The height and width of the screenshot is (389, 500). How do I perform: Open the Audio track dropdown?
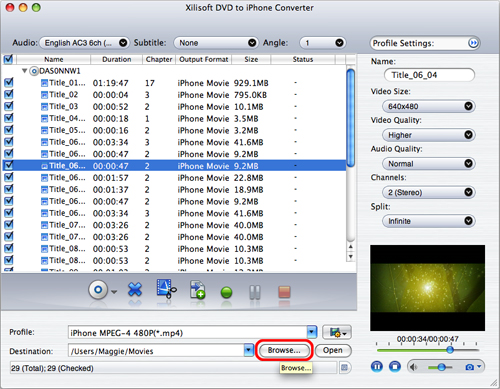(85, 43)
